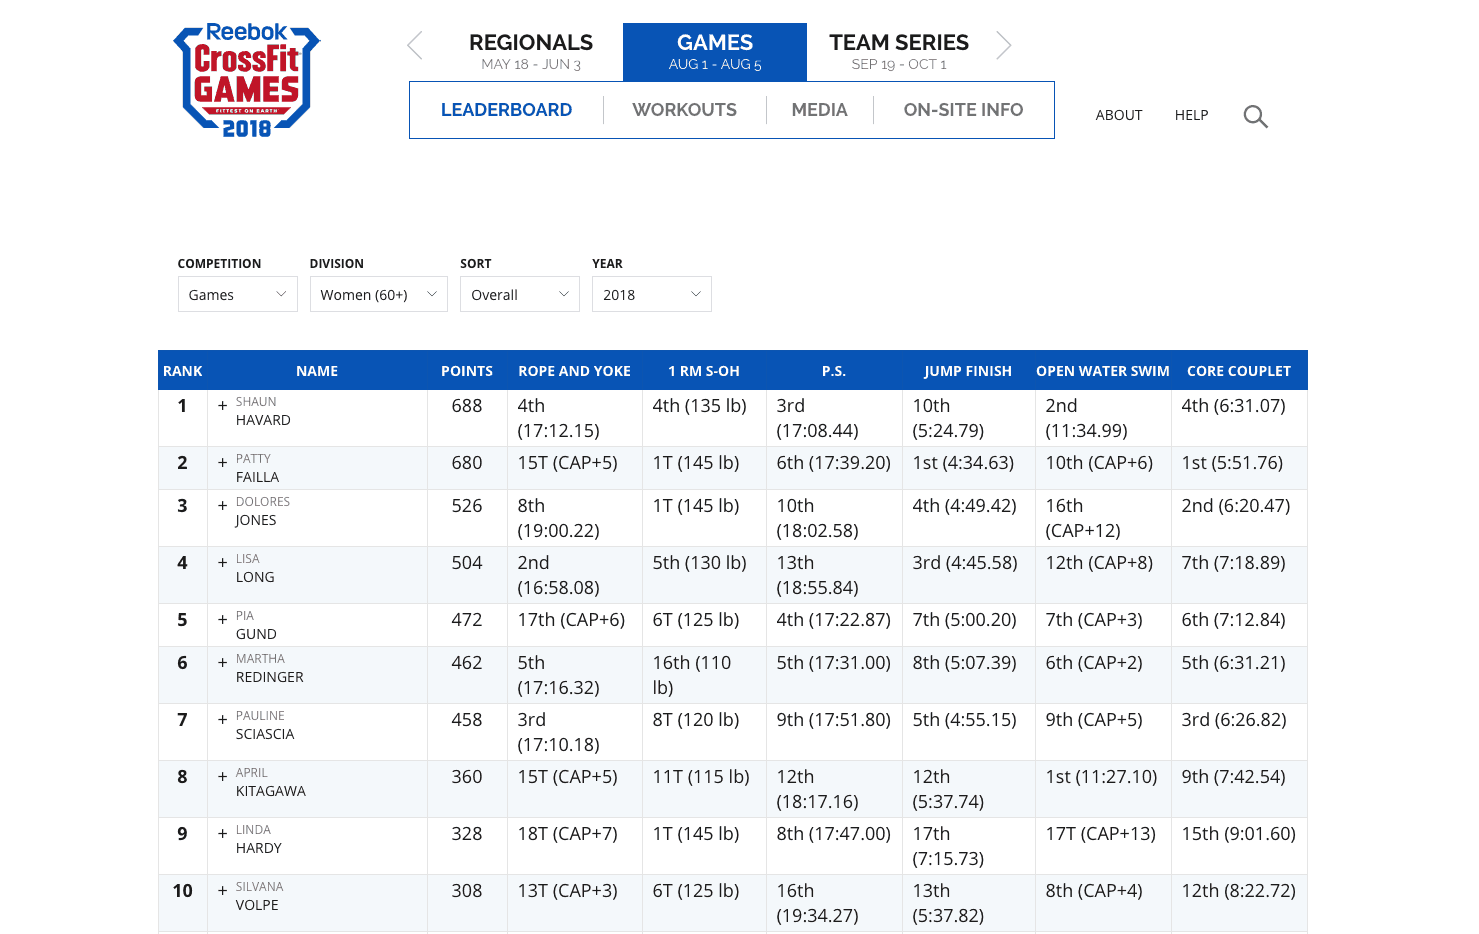Click the Points column header
The height and width of the screenshot is (934, 1479).
point(466,371)
